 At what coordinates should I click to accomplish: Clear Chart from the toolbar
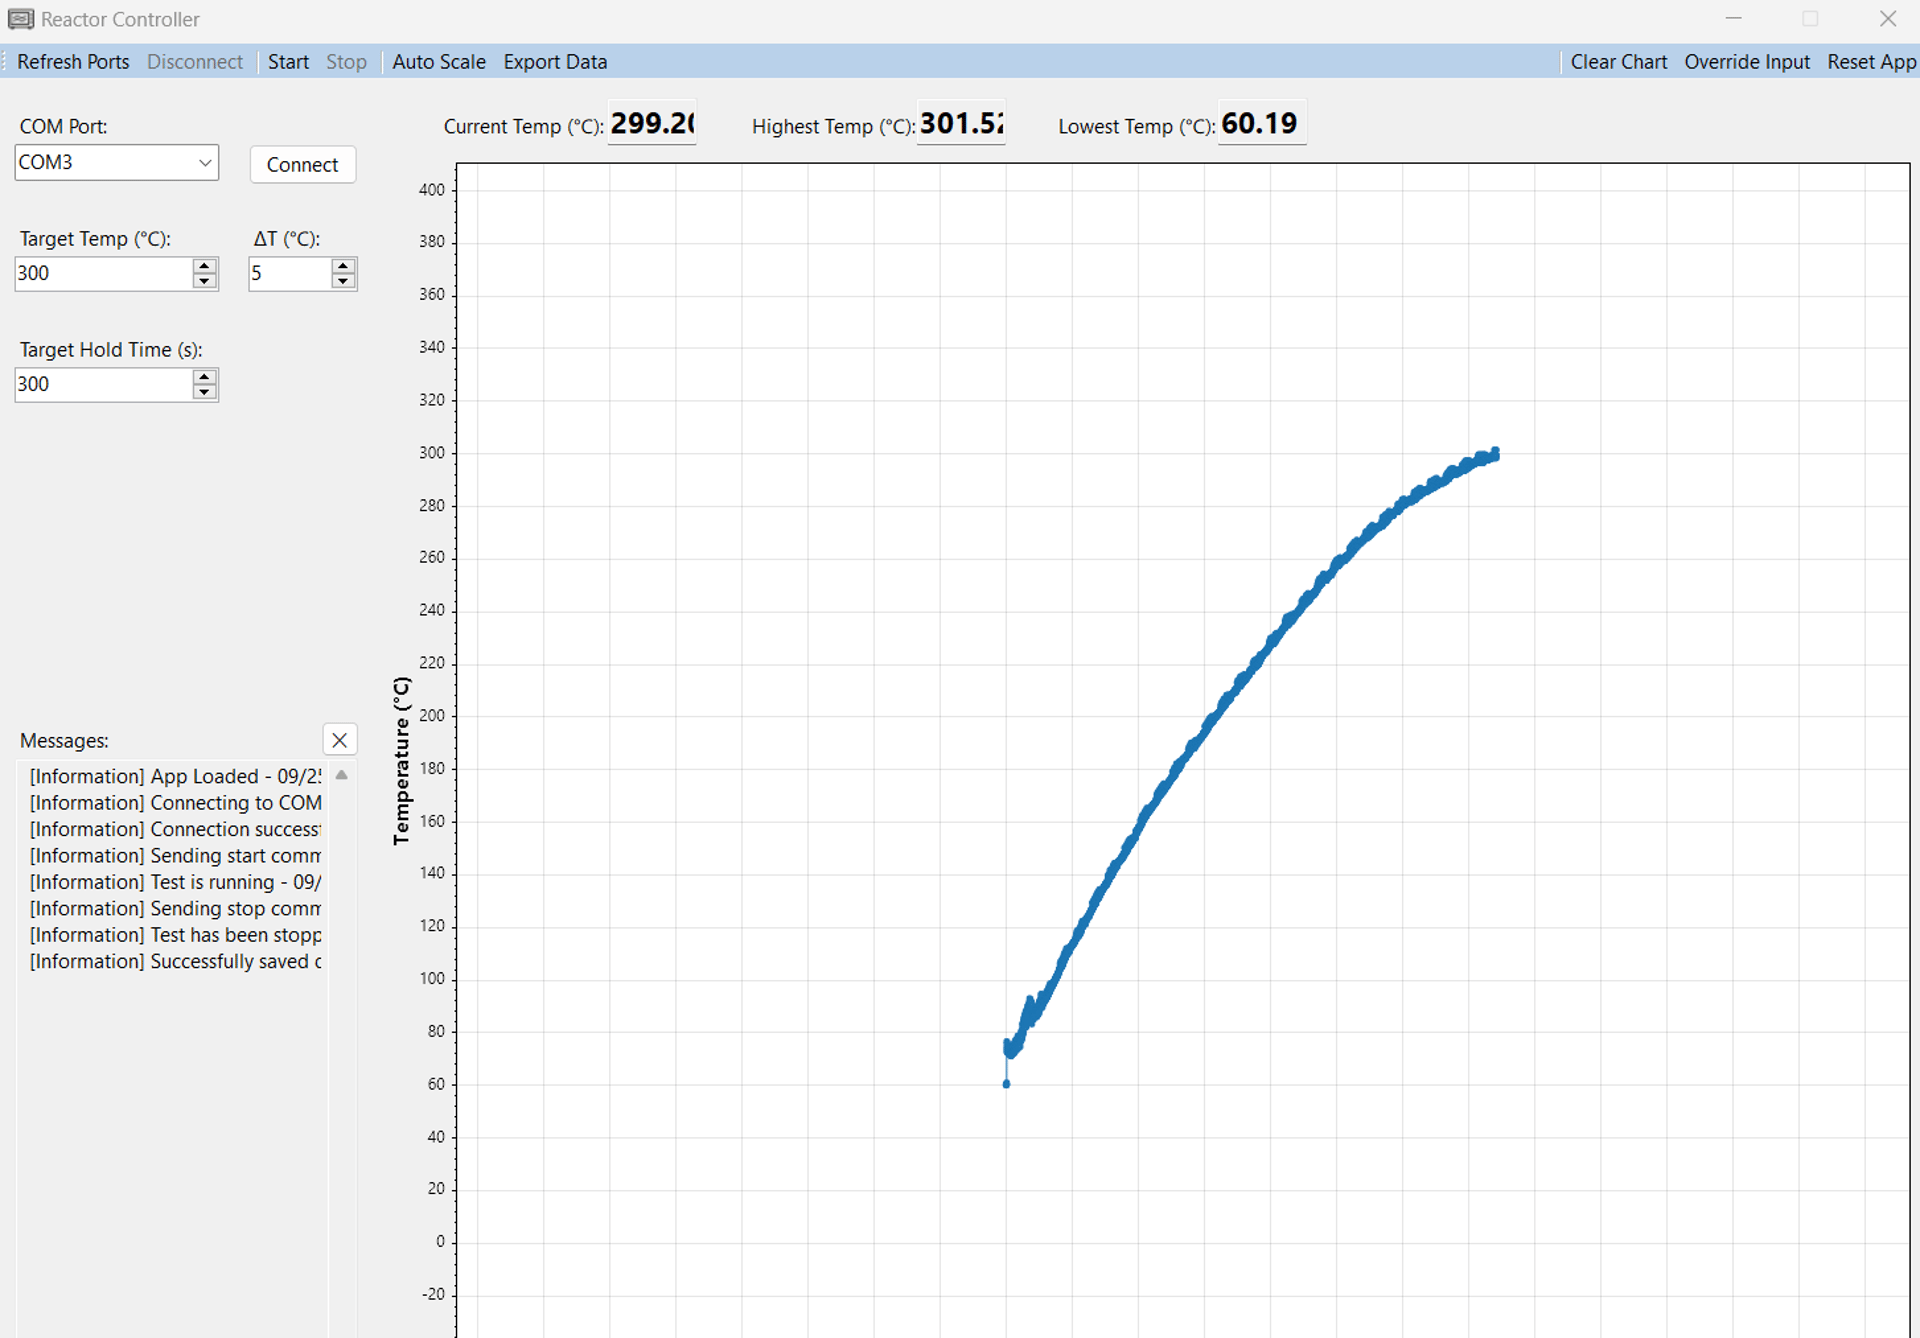pyautogui.click(x=1618, y=62)
